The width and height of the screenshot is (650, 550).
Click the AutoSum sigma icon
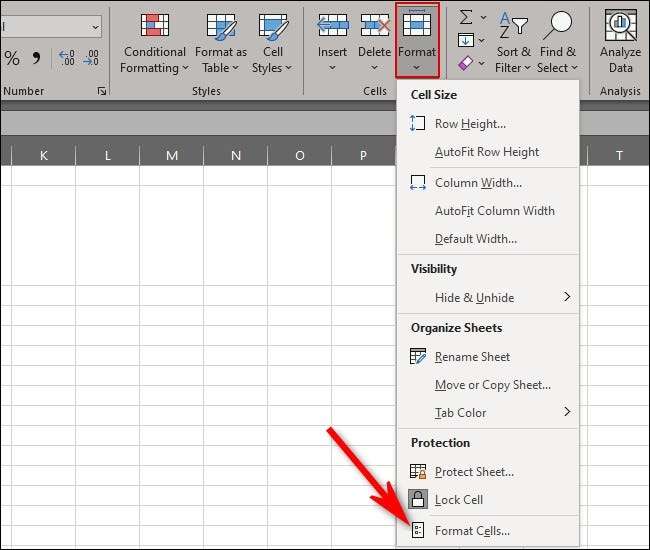[466, 17]
